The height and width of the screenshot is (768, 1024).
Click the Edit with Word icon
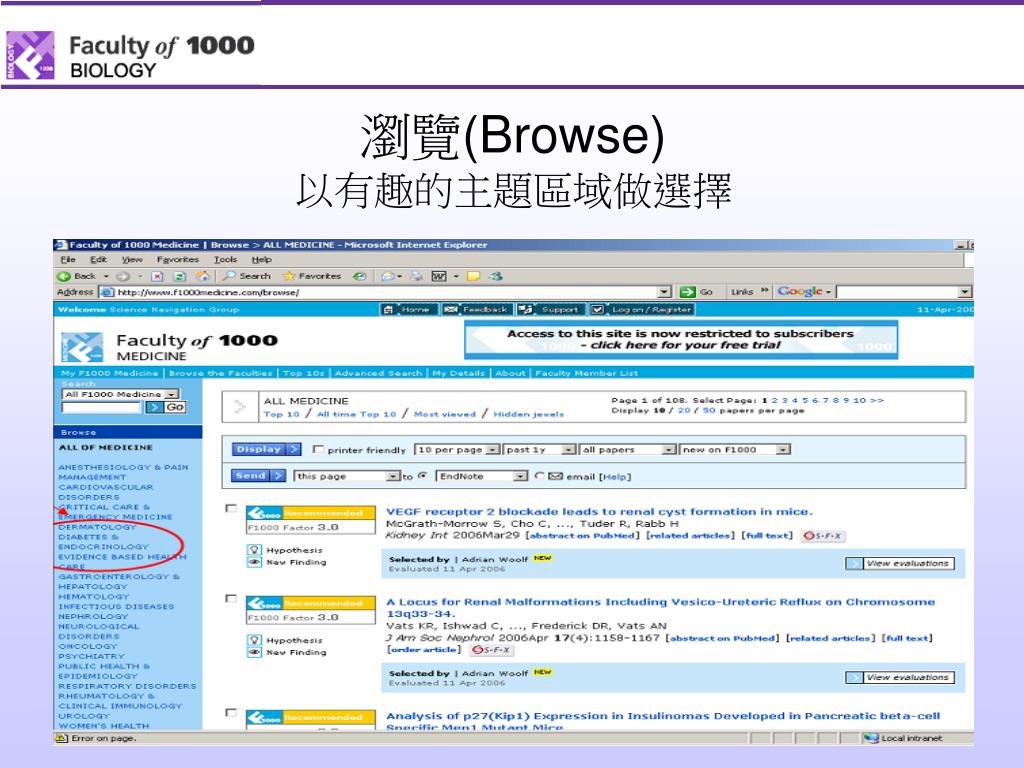pyautogui.click(x=439, y=276)
